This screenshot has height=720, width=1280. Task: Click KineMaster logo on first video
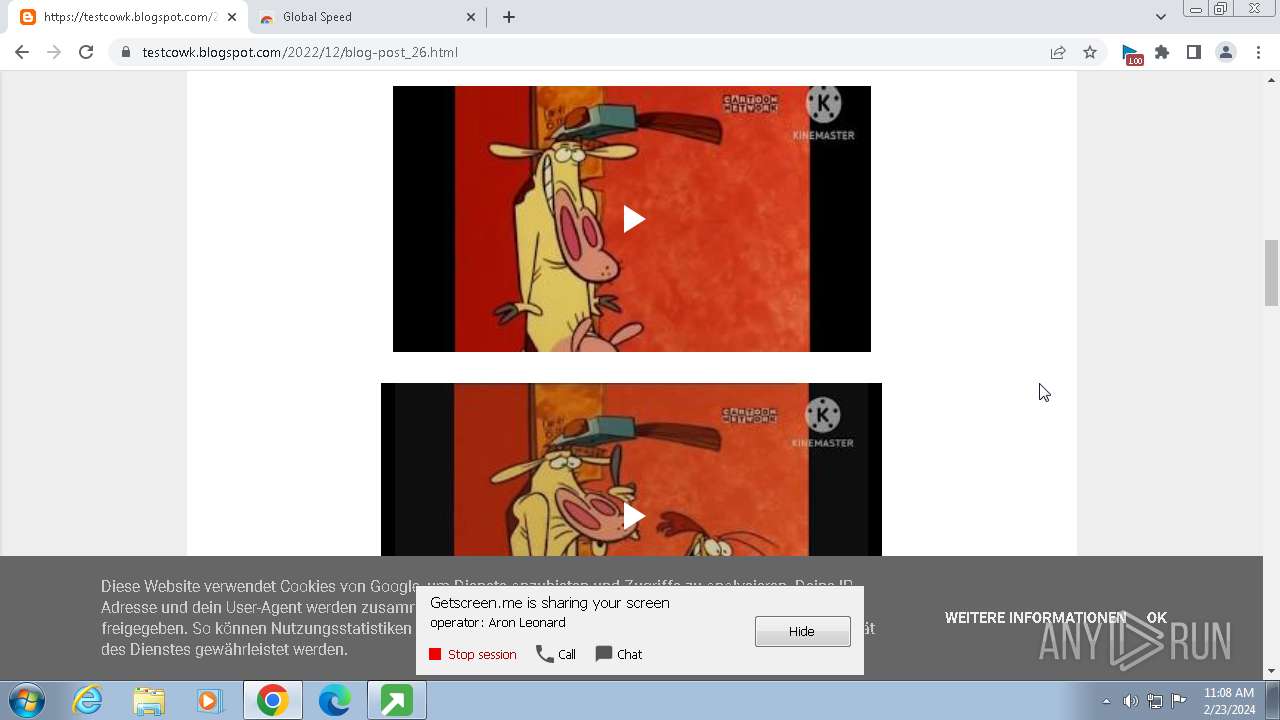point(824,113)
